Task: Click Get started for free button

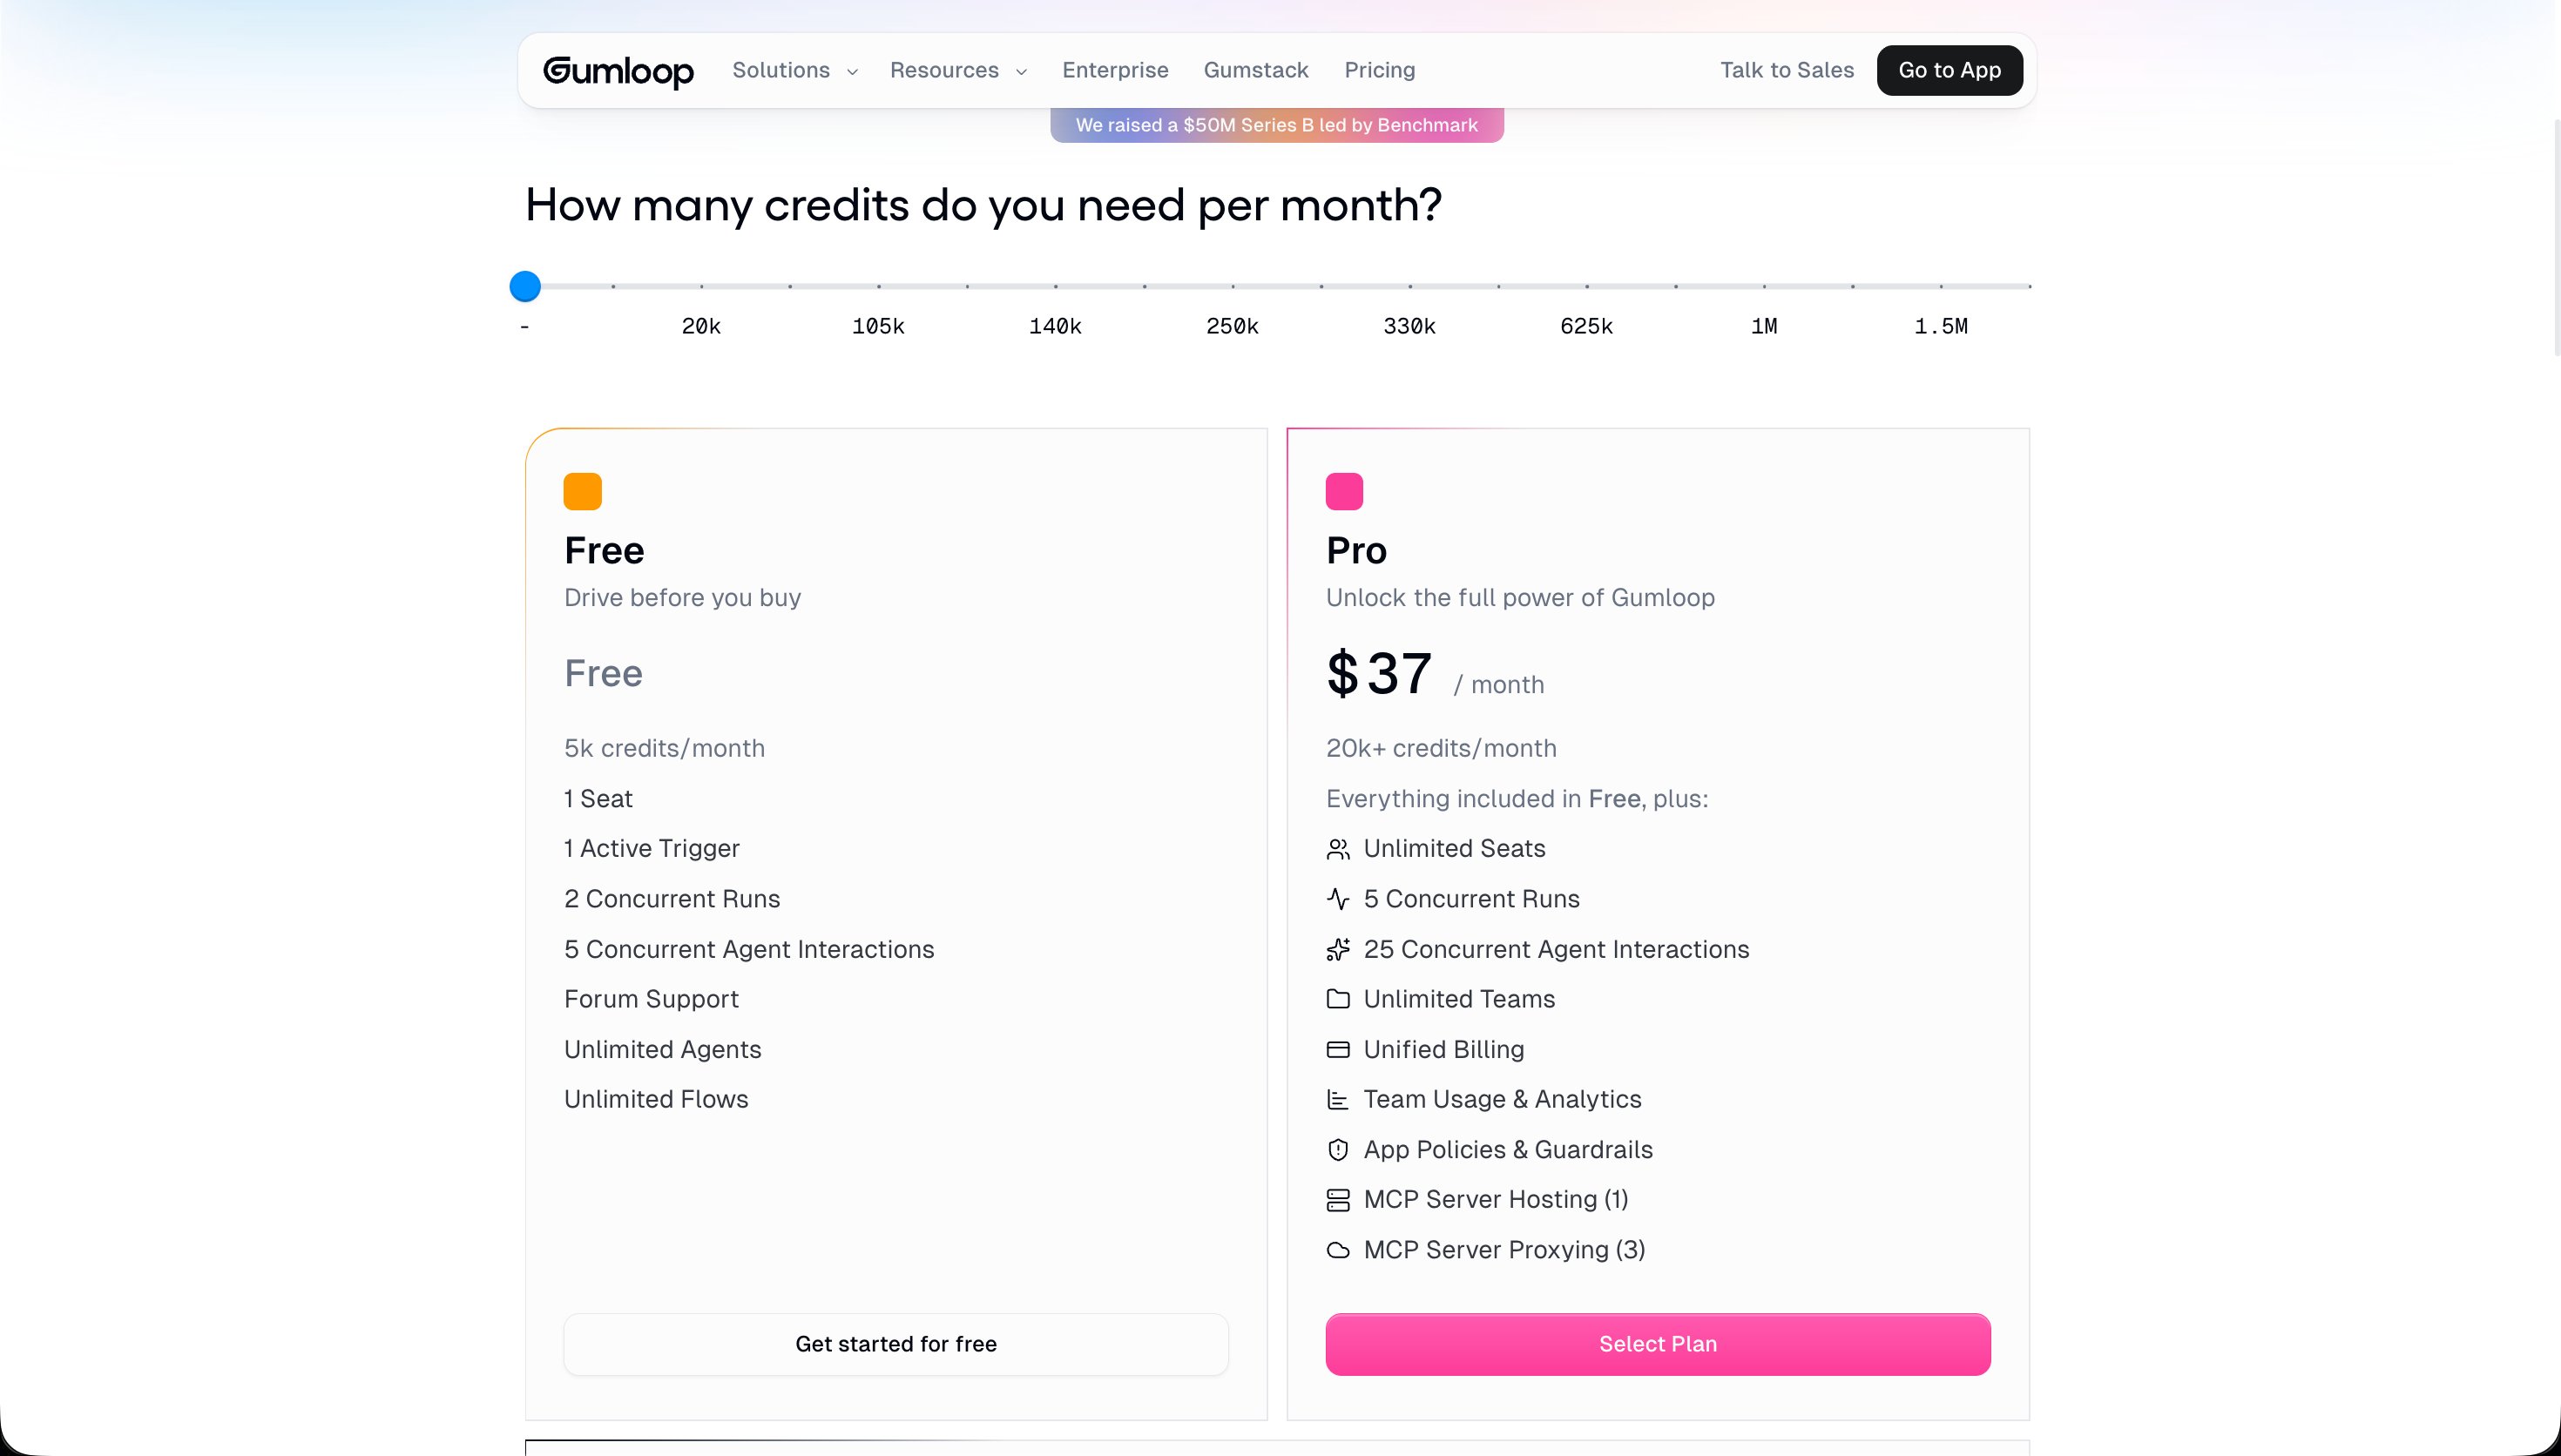Action: tap(896, 1344)
